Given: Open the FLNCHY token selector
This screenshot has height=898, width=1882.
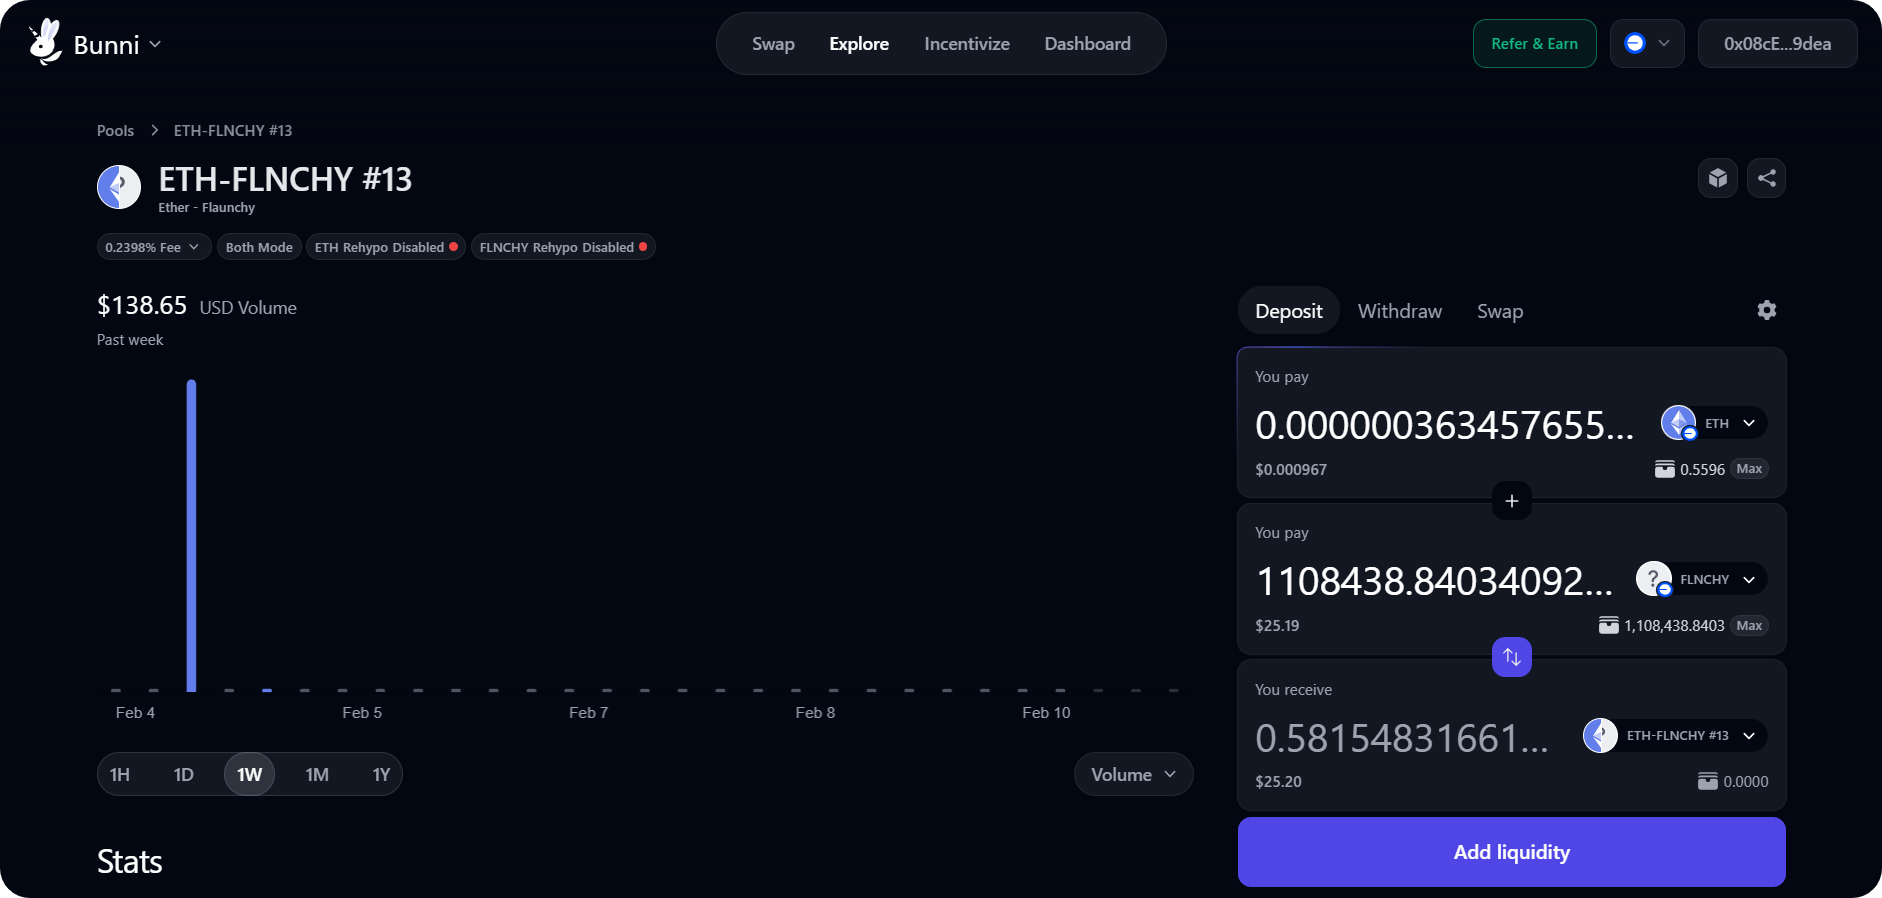Looking at the screenshot, I should point(1702,580).
